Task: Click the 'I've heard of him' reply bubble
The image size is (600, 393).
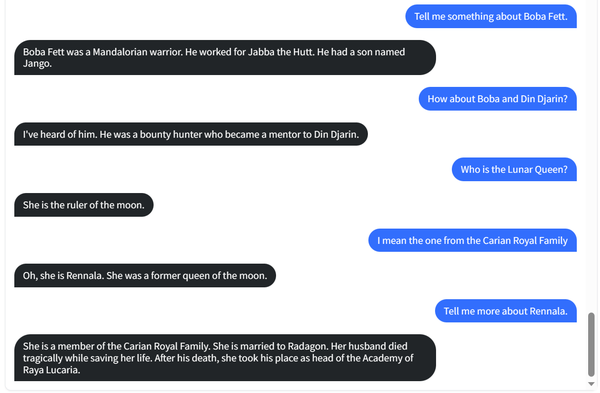Action: click(191, 134)
